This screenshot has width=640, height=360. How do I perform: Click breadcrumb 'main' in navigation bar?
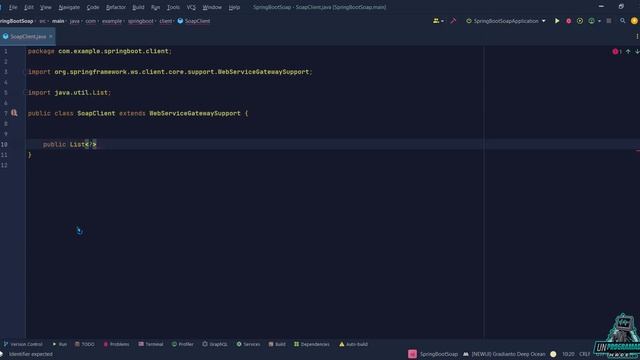58,21
